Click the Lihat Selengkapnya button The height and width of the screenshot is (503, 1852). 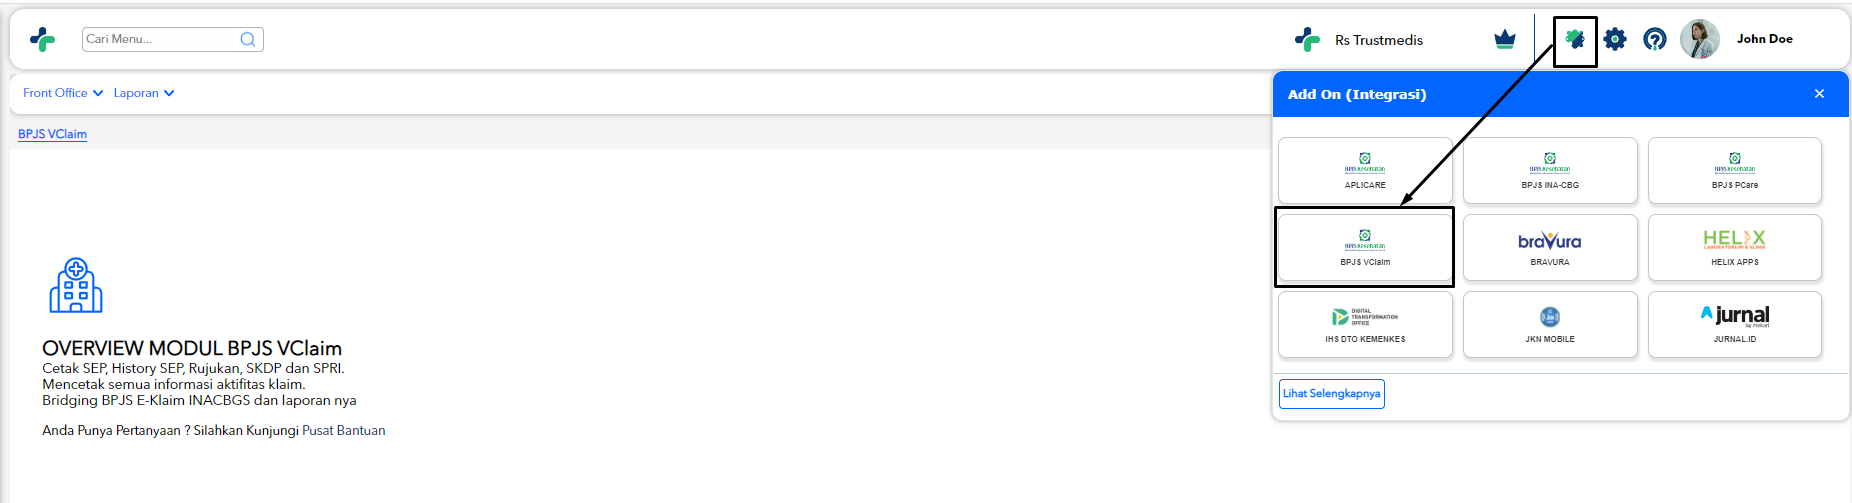1332,394
